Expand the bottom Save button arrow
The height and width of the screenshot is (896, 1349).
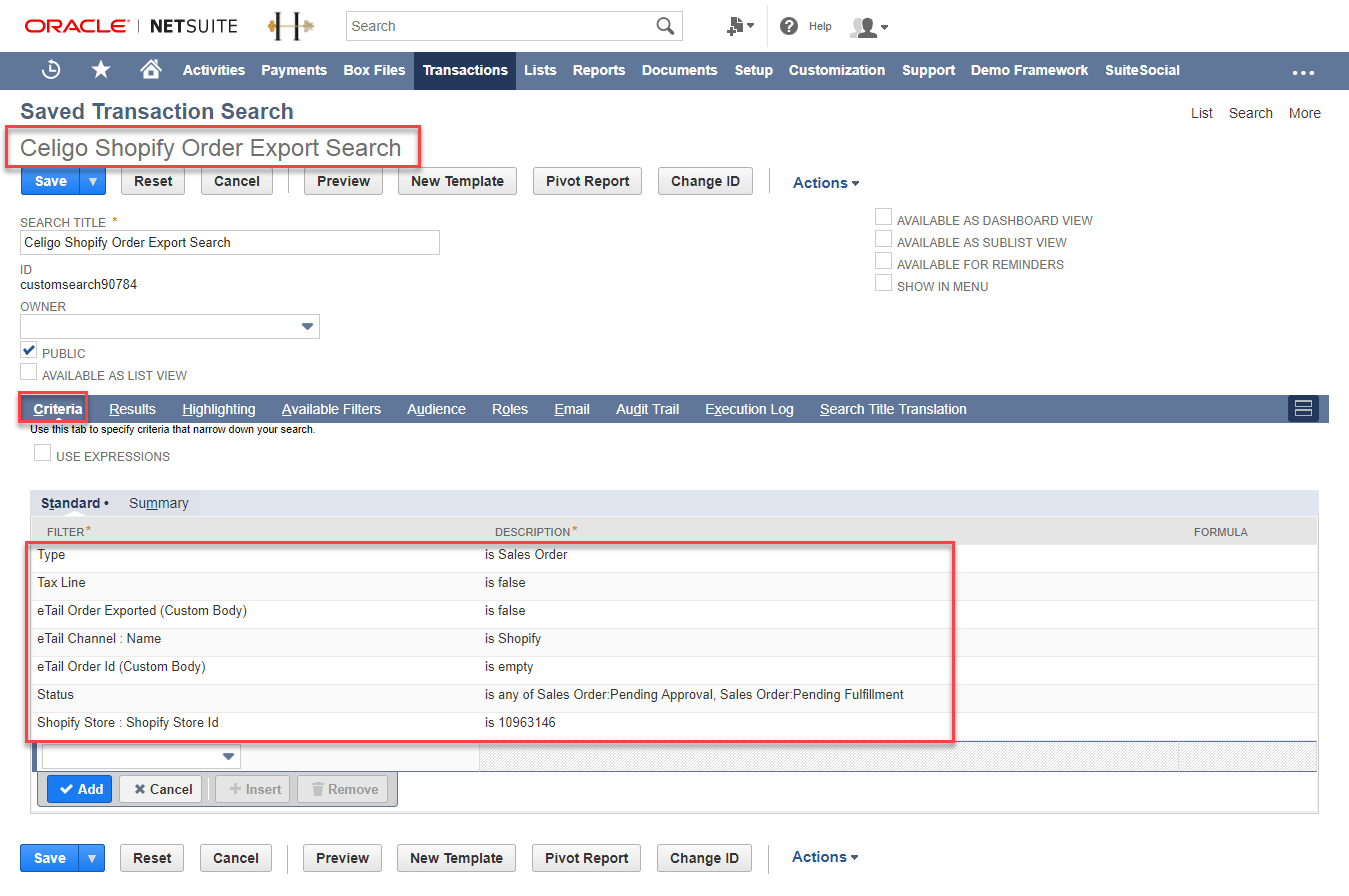92,858
